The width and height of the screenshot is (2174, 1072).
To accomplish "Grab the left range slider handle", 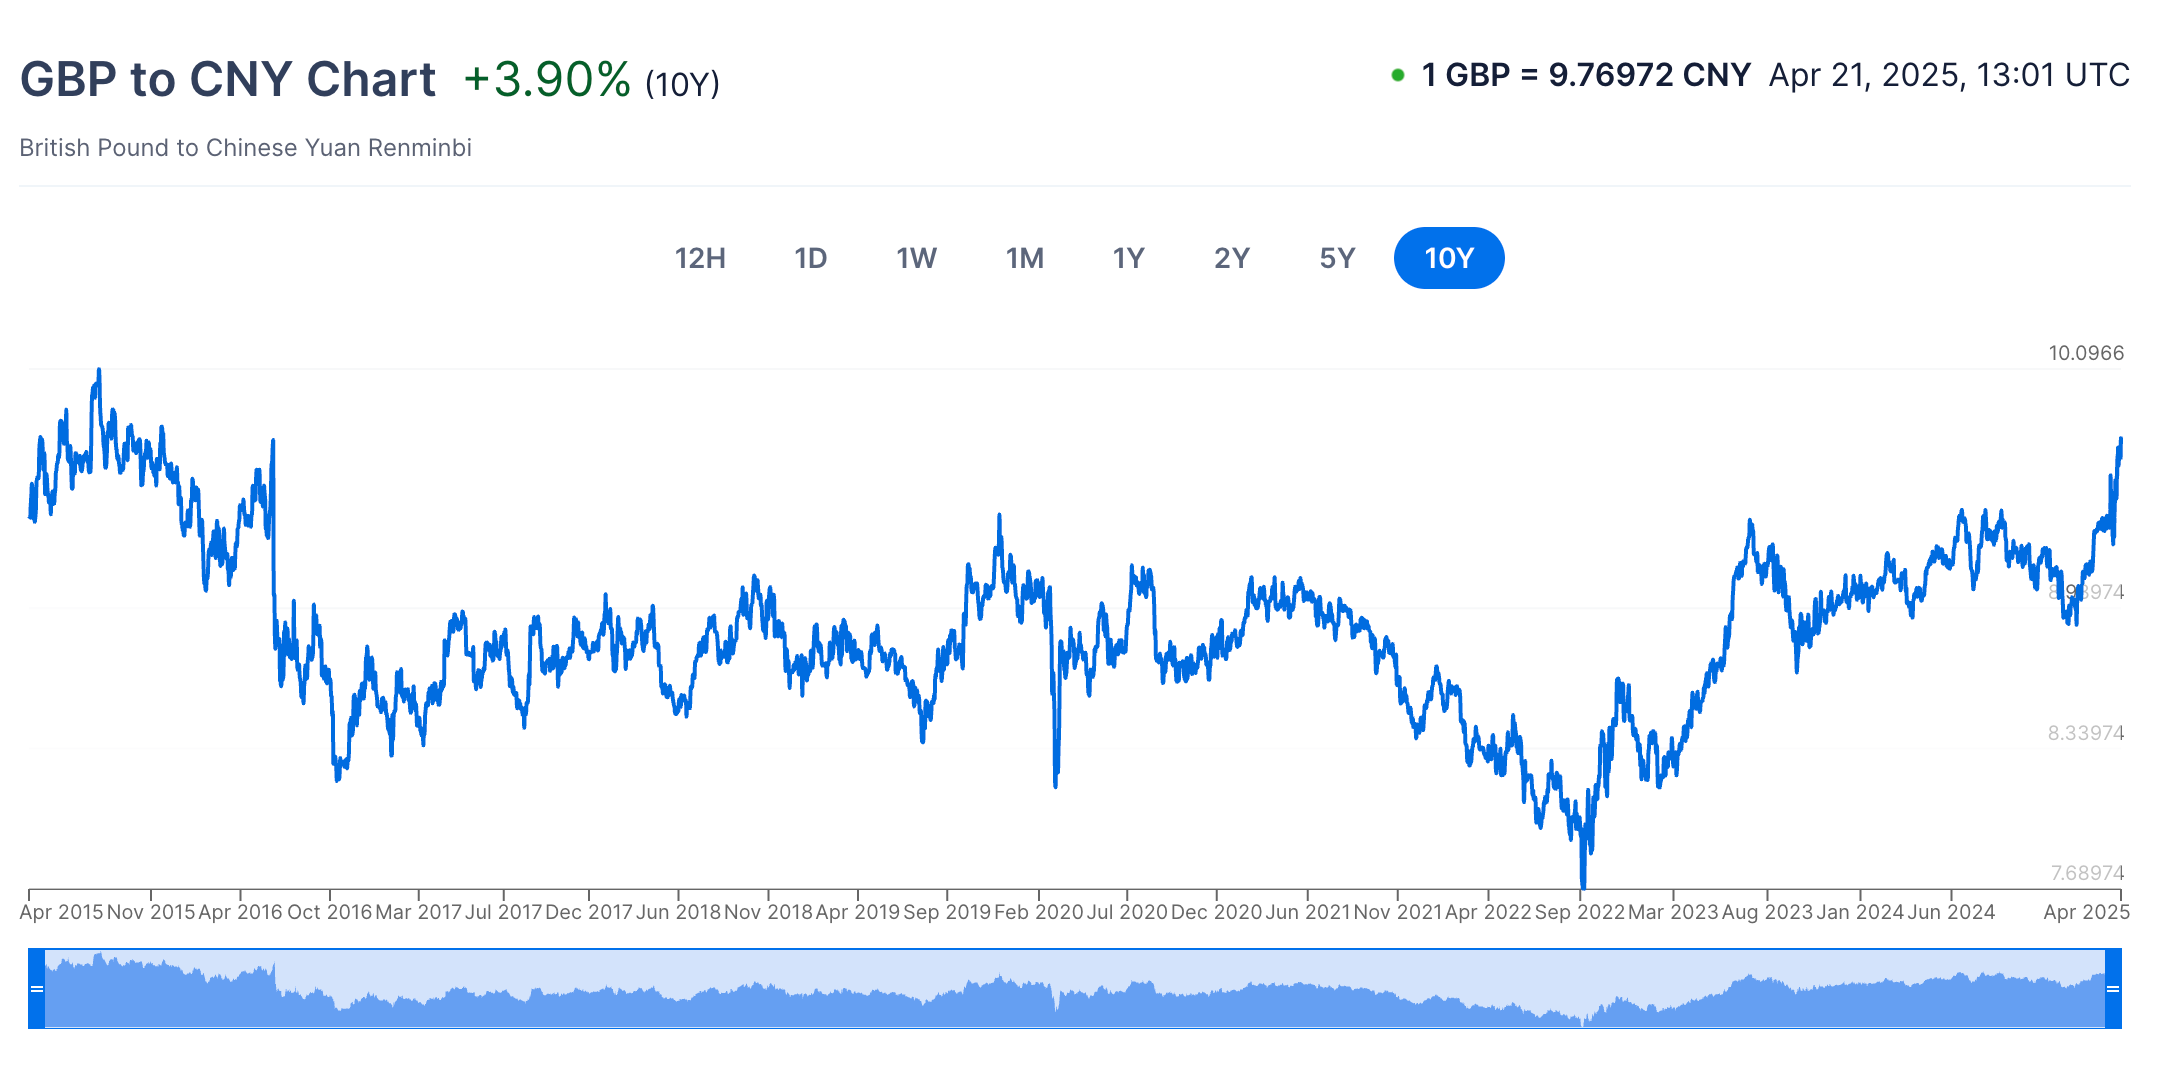I will pyautogui.click(x=37, y=989).
